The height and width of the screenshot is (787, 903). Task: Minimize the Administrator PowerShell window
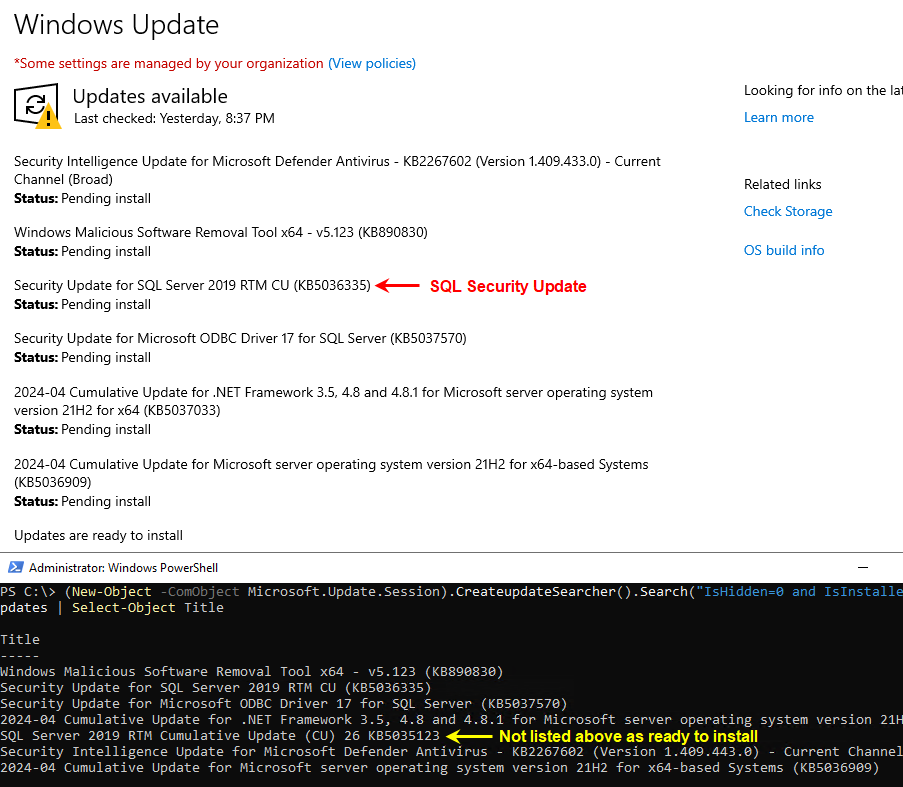pyautogui.click(x=863, y=568)
